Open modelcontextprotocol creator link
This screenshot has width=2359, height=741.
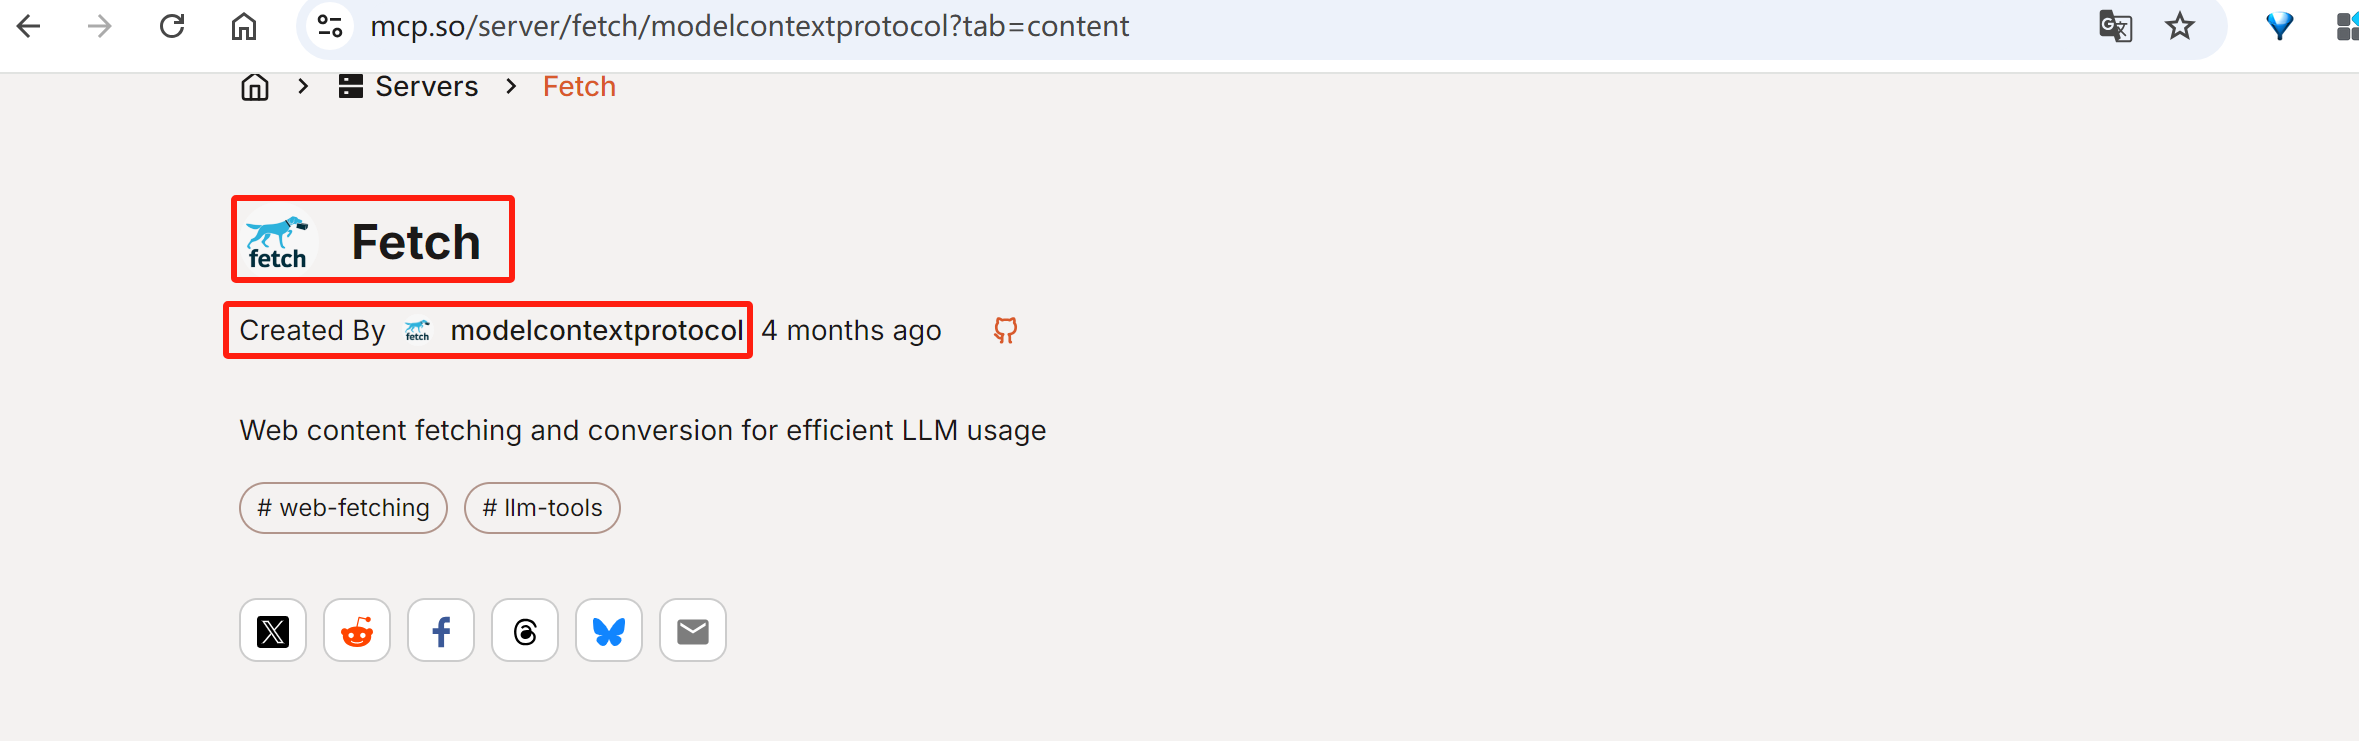tap(596, 331)
